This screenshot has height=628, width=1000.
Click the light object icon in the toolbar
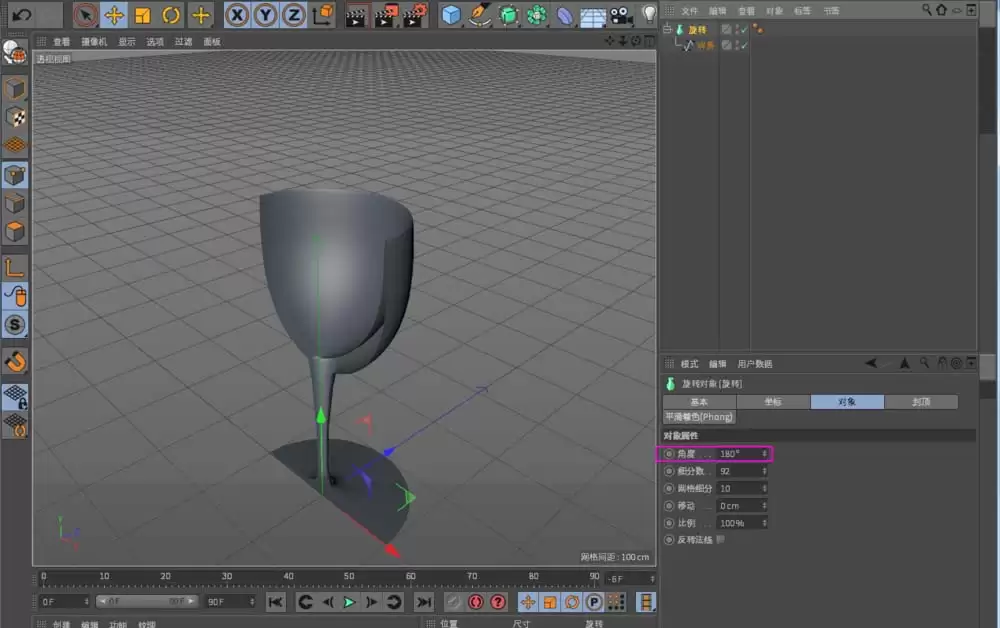click(651, 14)
